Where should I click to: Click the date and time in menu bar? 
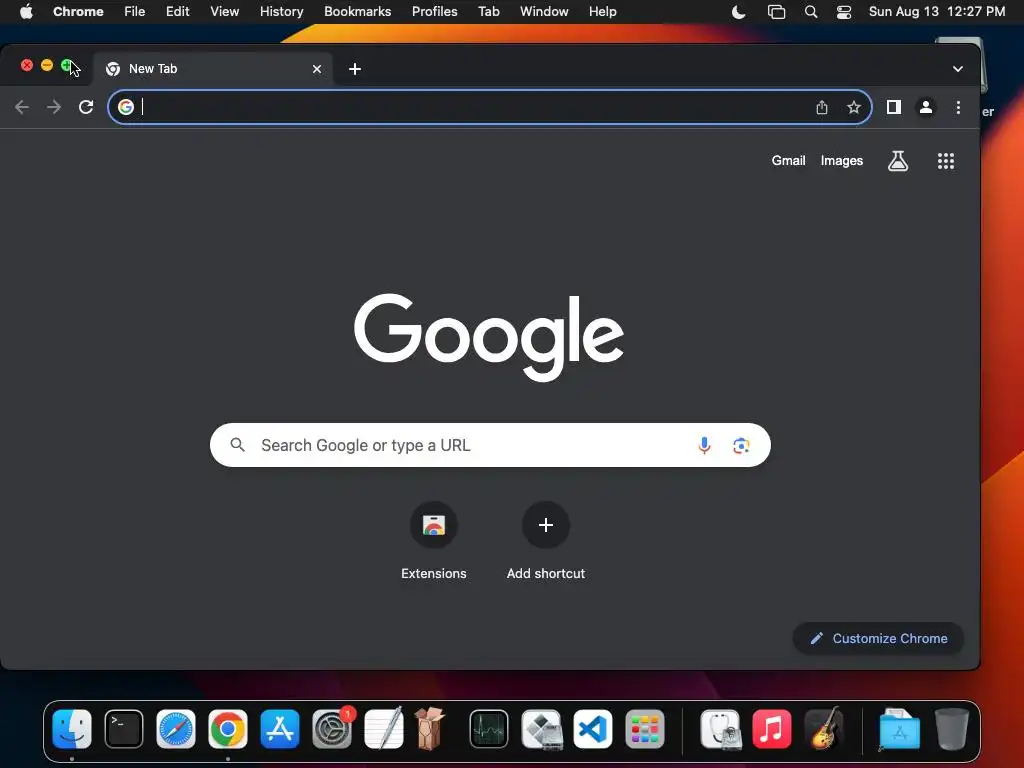[x=936, y=12]
